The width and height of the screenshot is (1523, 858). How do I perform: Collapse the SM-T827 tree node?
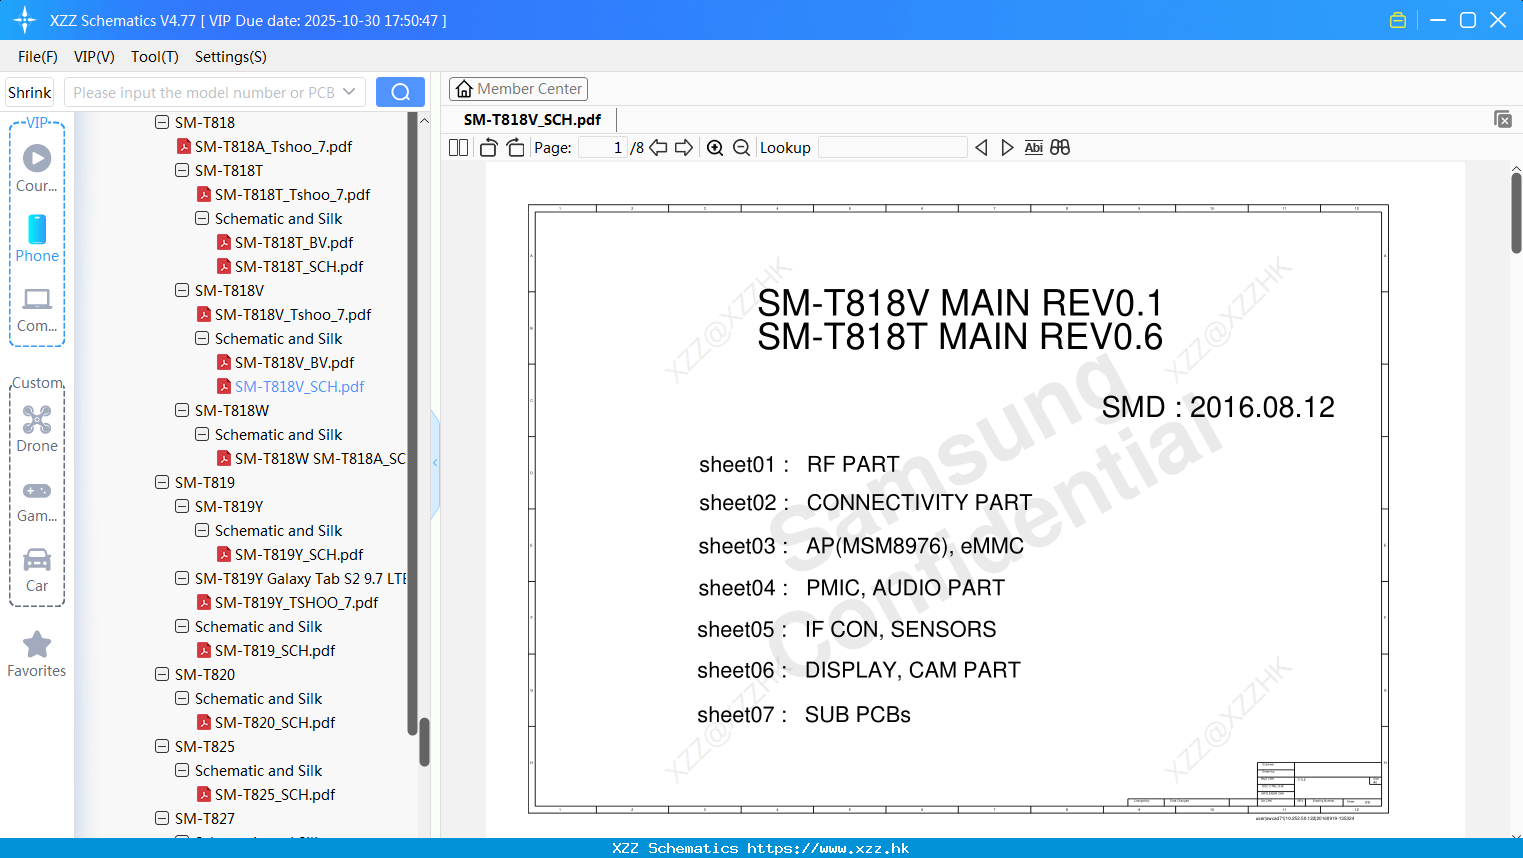click(162, 818)
